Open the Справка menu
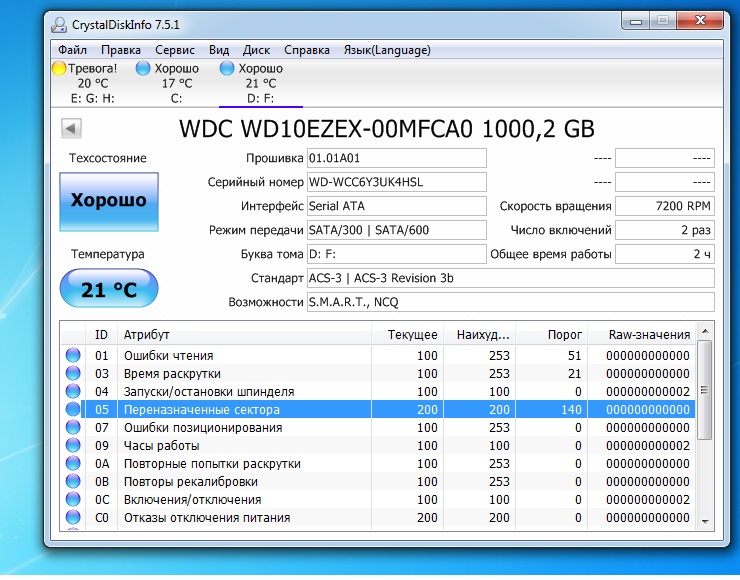This screenshot has width=740, height=580. 307,50
